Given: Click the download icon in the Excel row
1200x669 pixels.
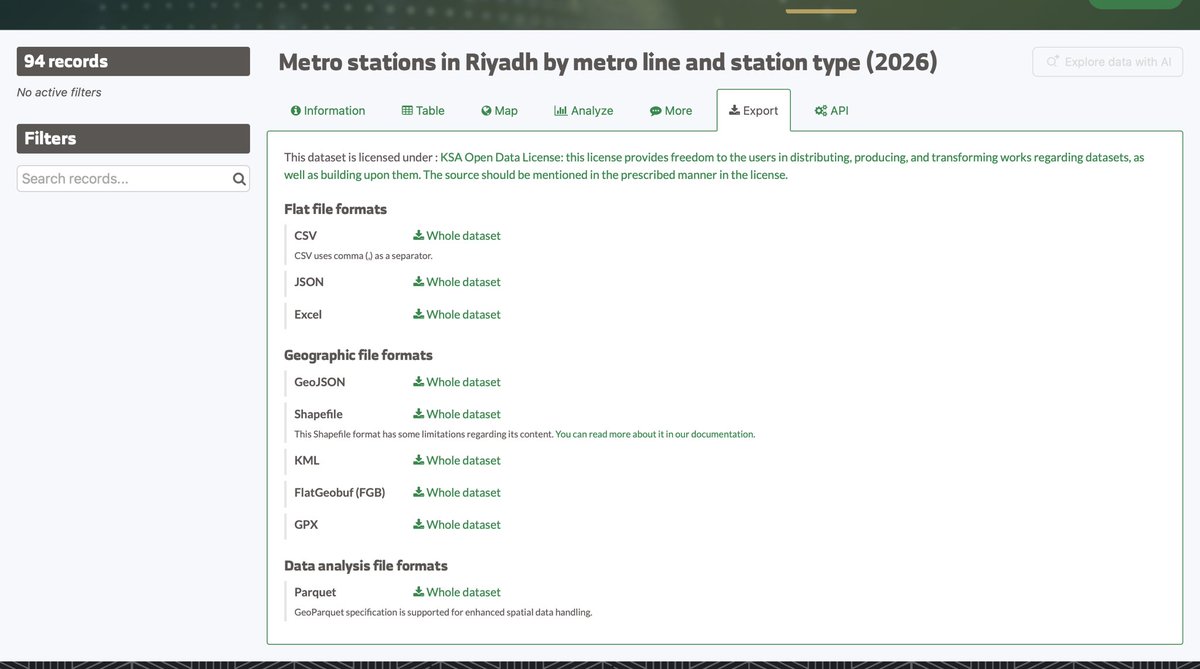Looking at the screenshot, I should 419,314.
